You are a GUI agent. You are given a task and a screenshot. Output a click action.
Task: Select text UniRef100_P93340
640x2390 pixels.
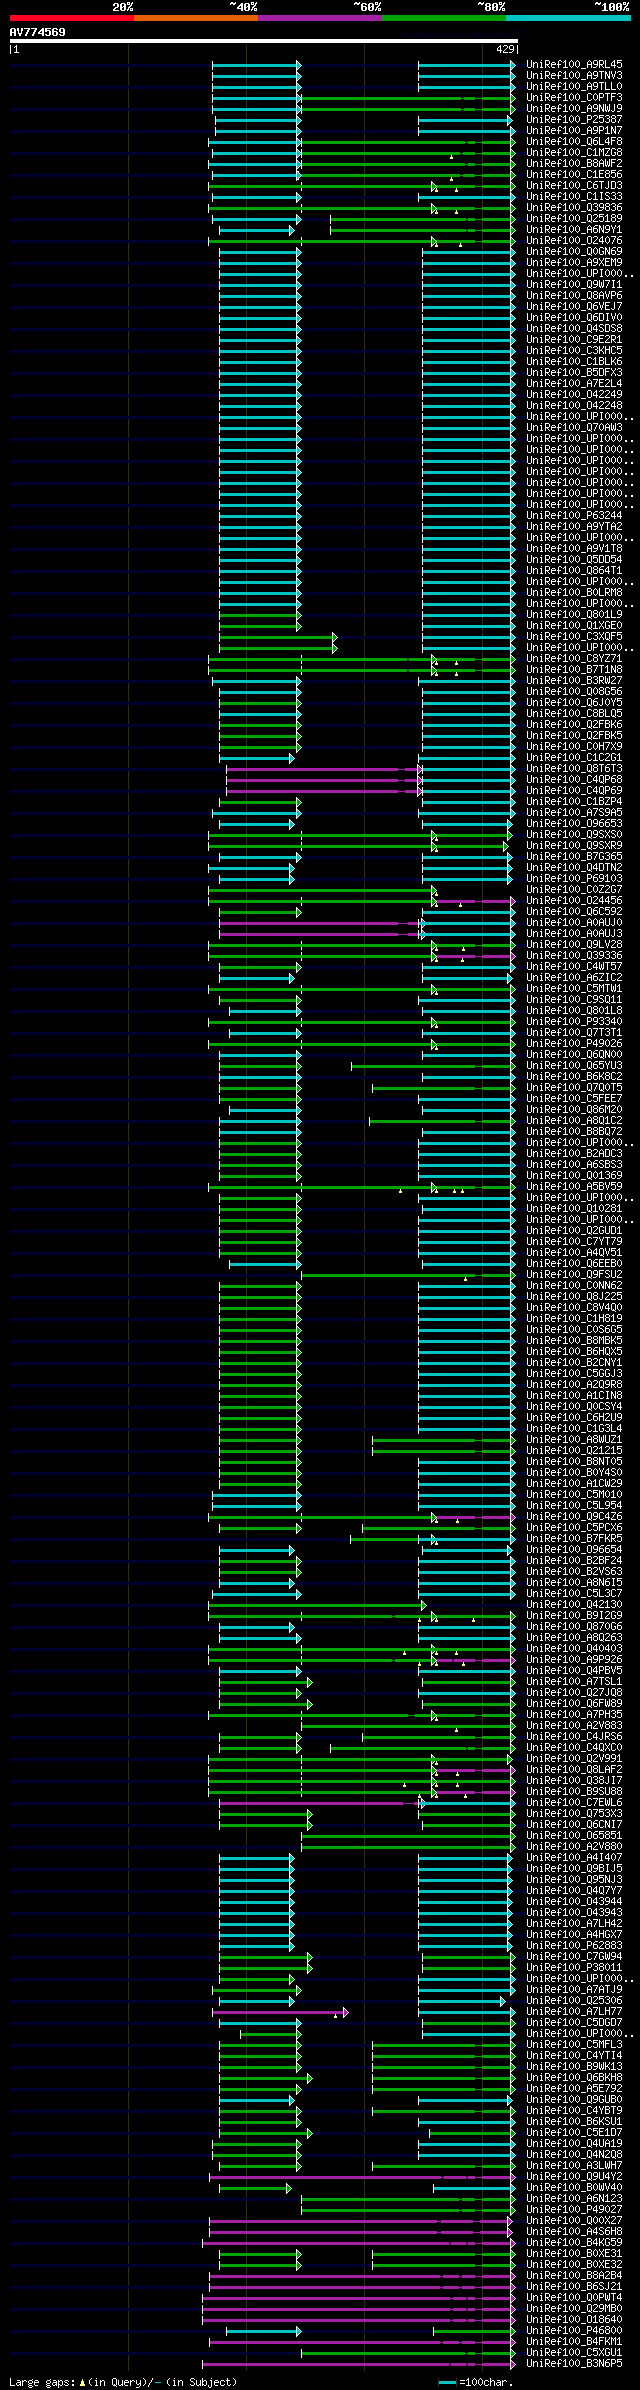tap(574, 1022)
